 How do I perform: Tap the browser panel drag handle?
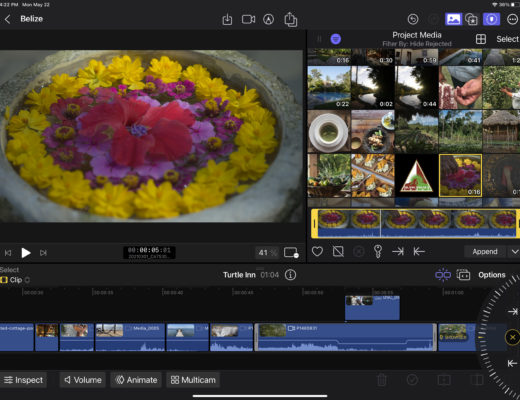[319, 39]
